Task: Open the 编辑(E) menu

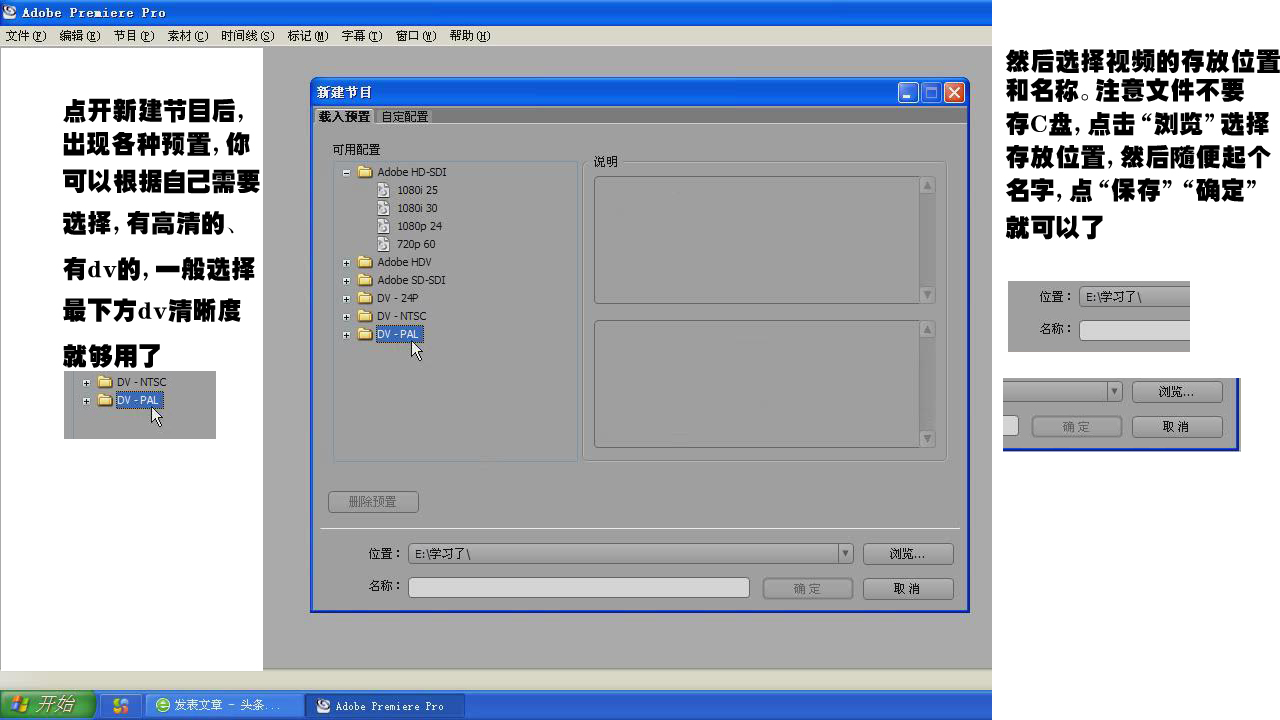Action: (80, 36)
